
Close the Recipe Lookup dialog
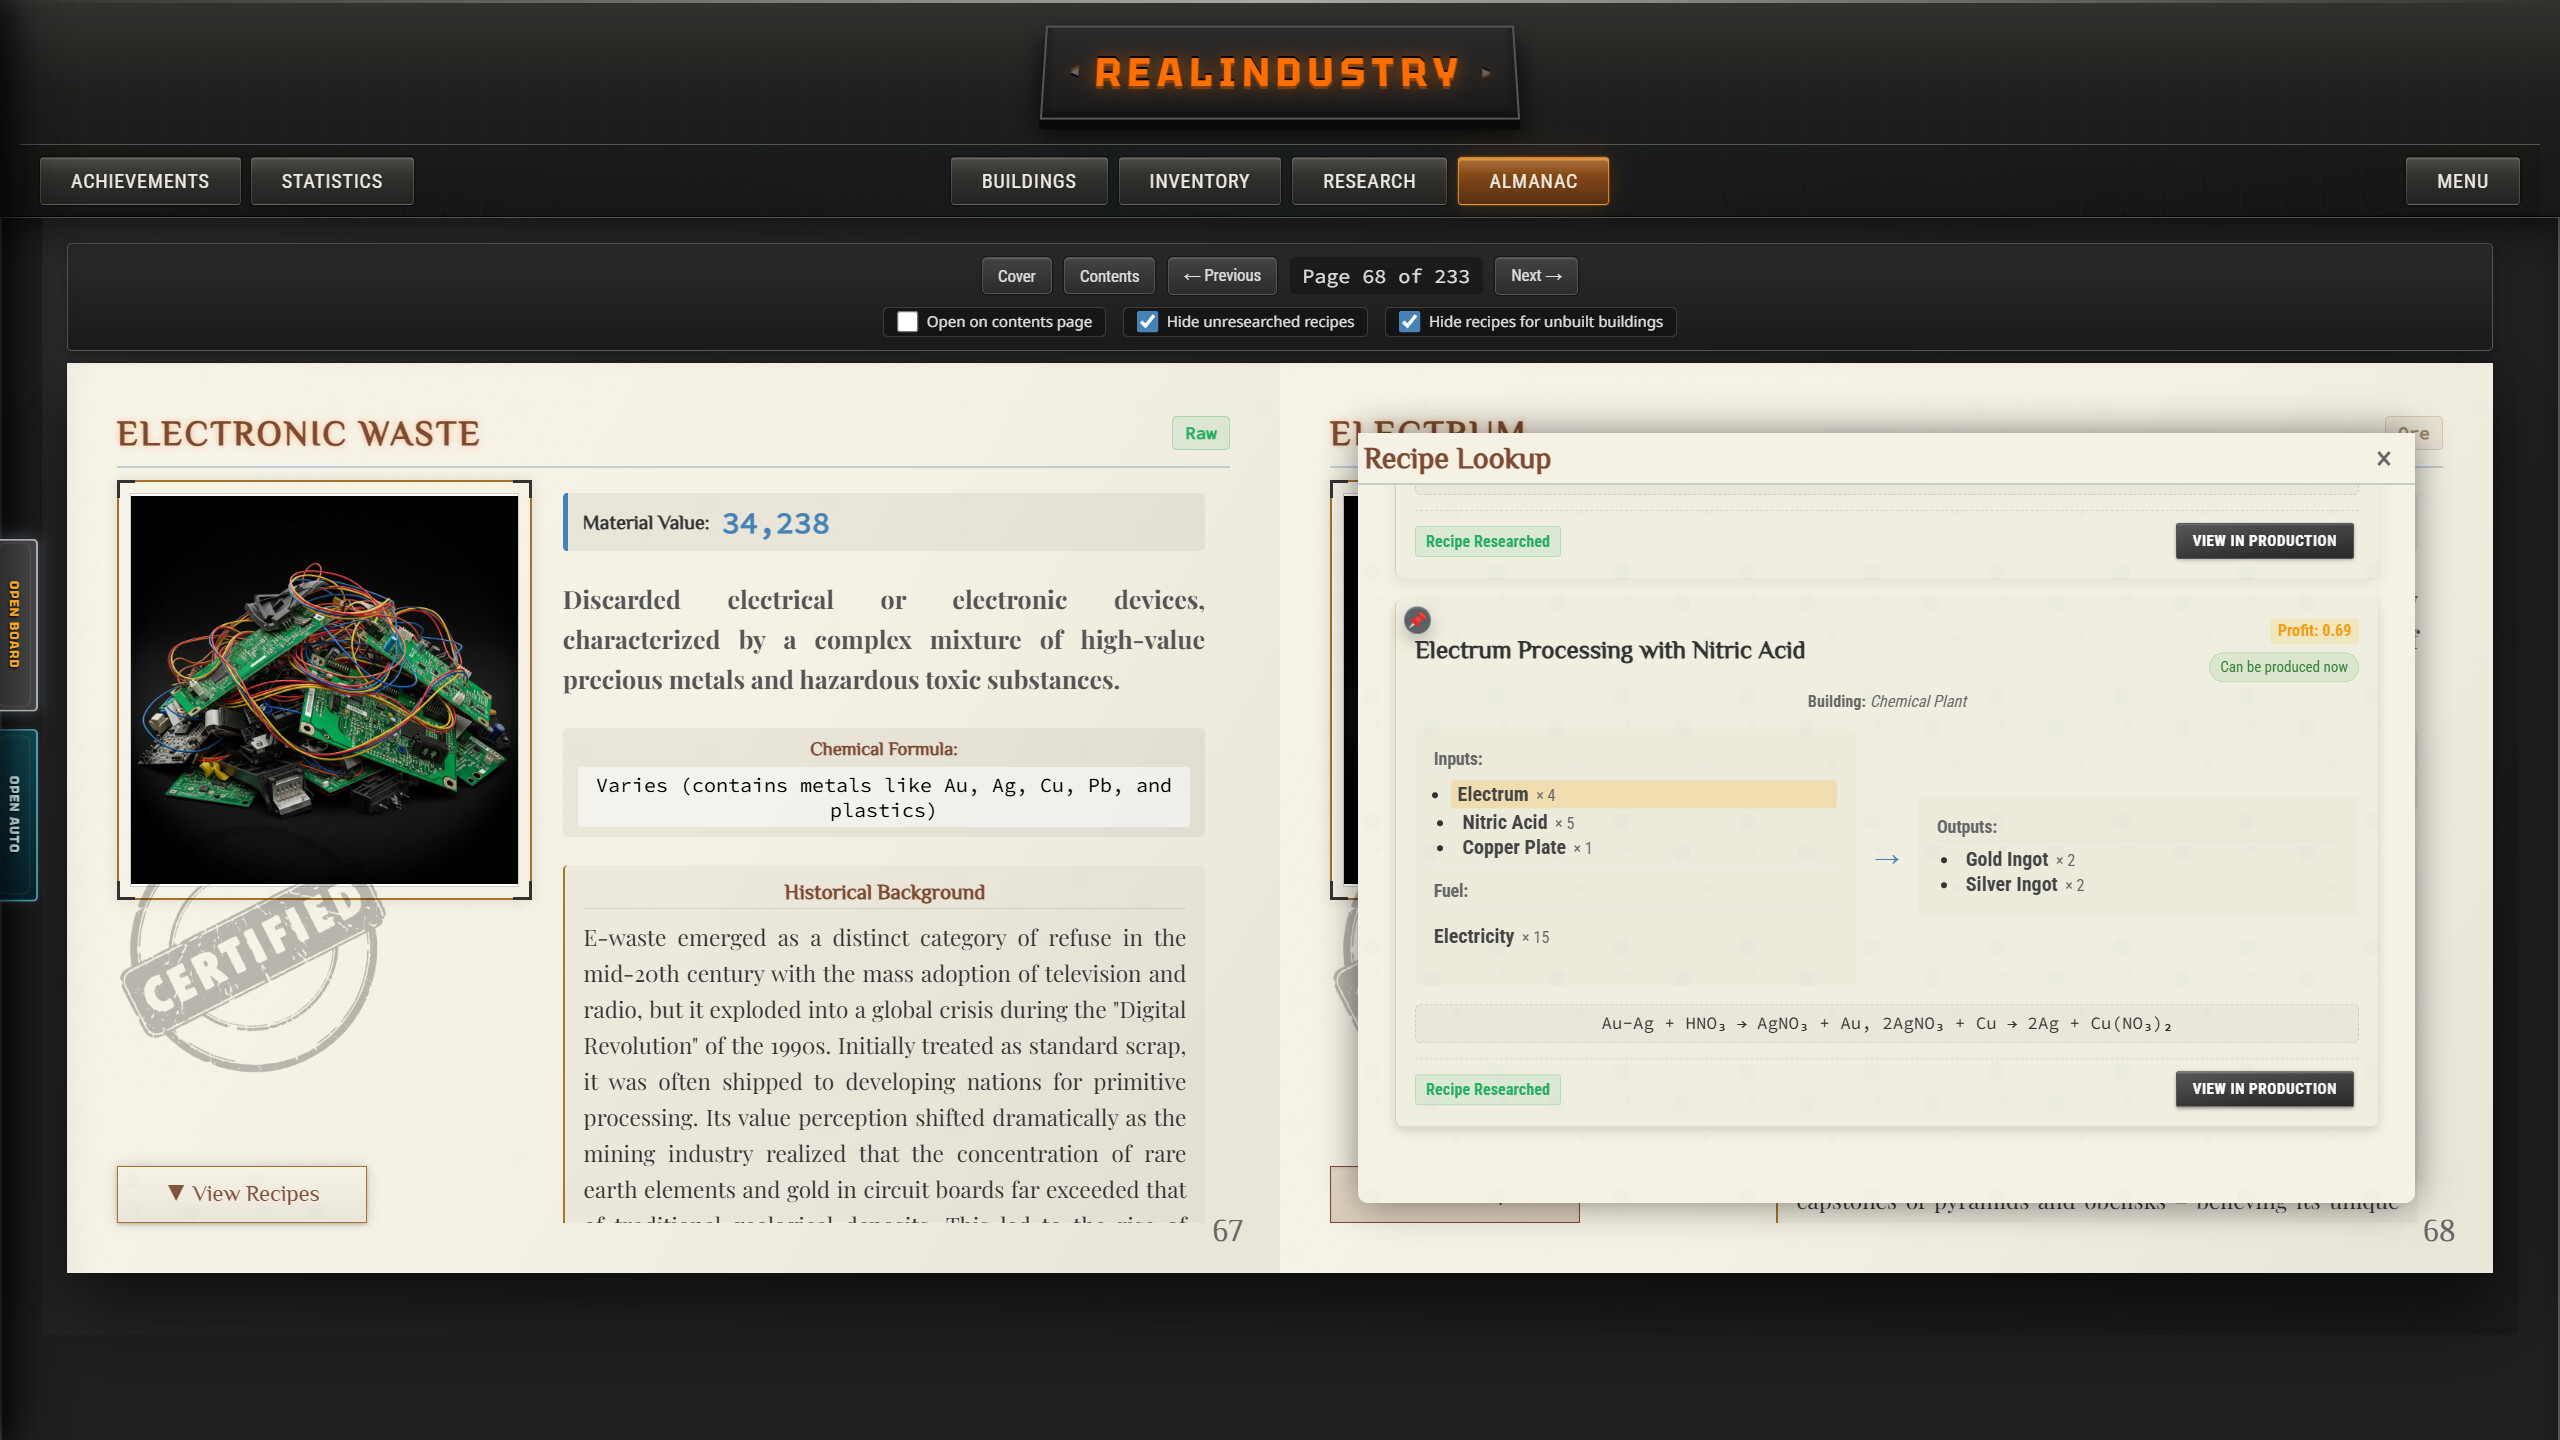click(x=2384, y=458)
